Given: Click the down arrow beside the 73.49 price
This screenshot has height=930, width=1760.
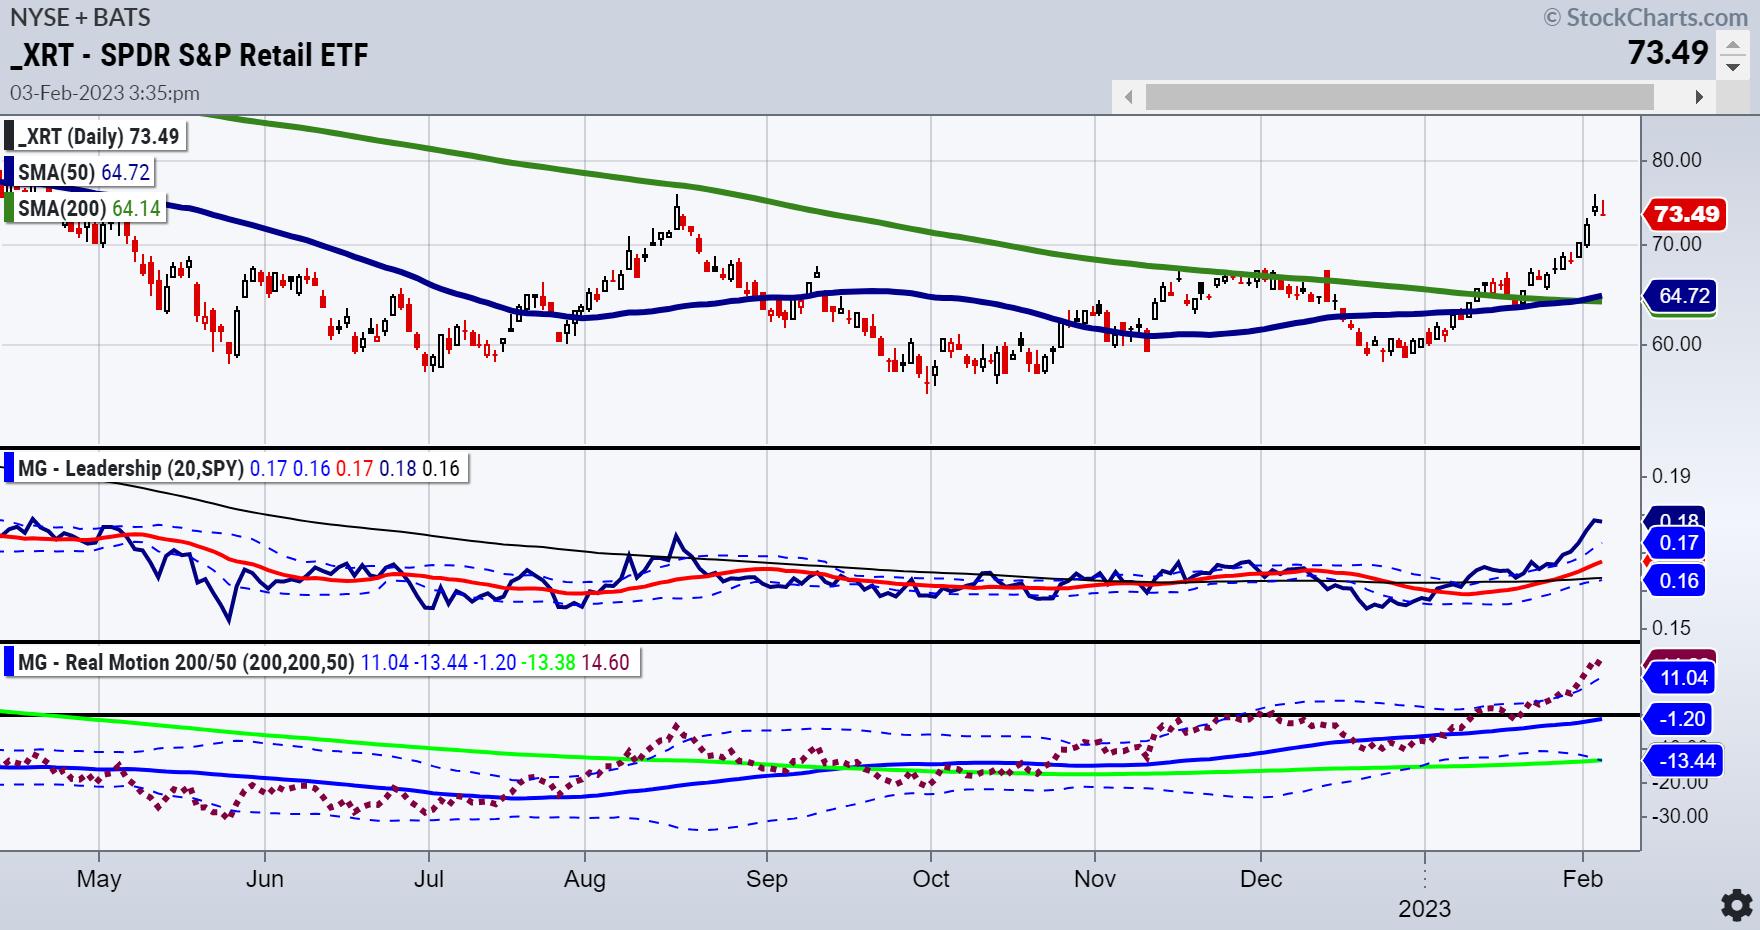Looking at the screenshot, I should click(x=1733, y=67).
